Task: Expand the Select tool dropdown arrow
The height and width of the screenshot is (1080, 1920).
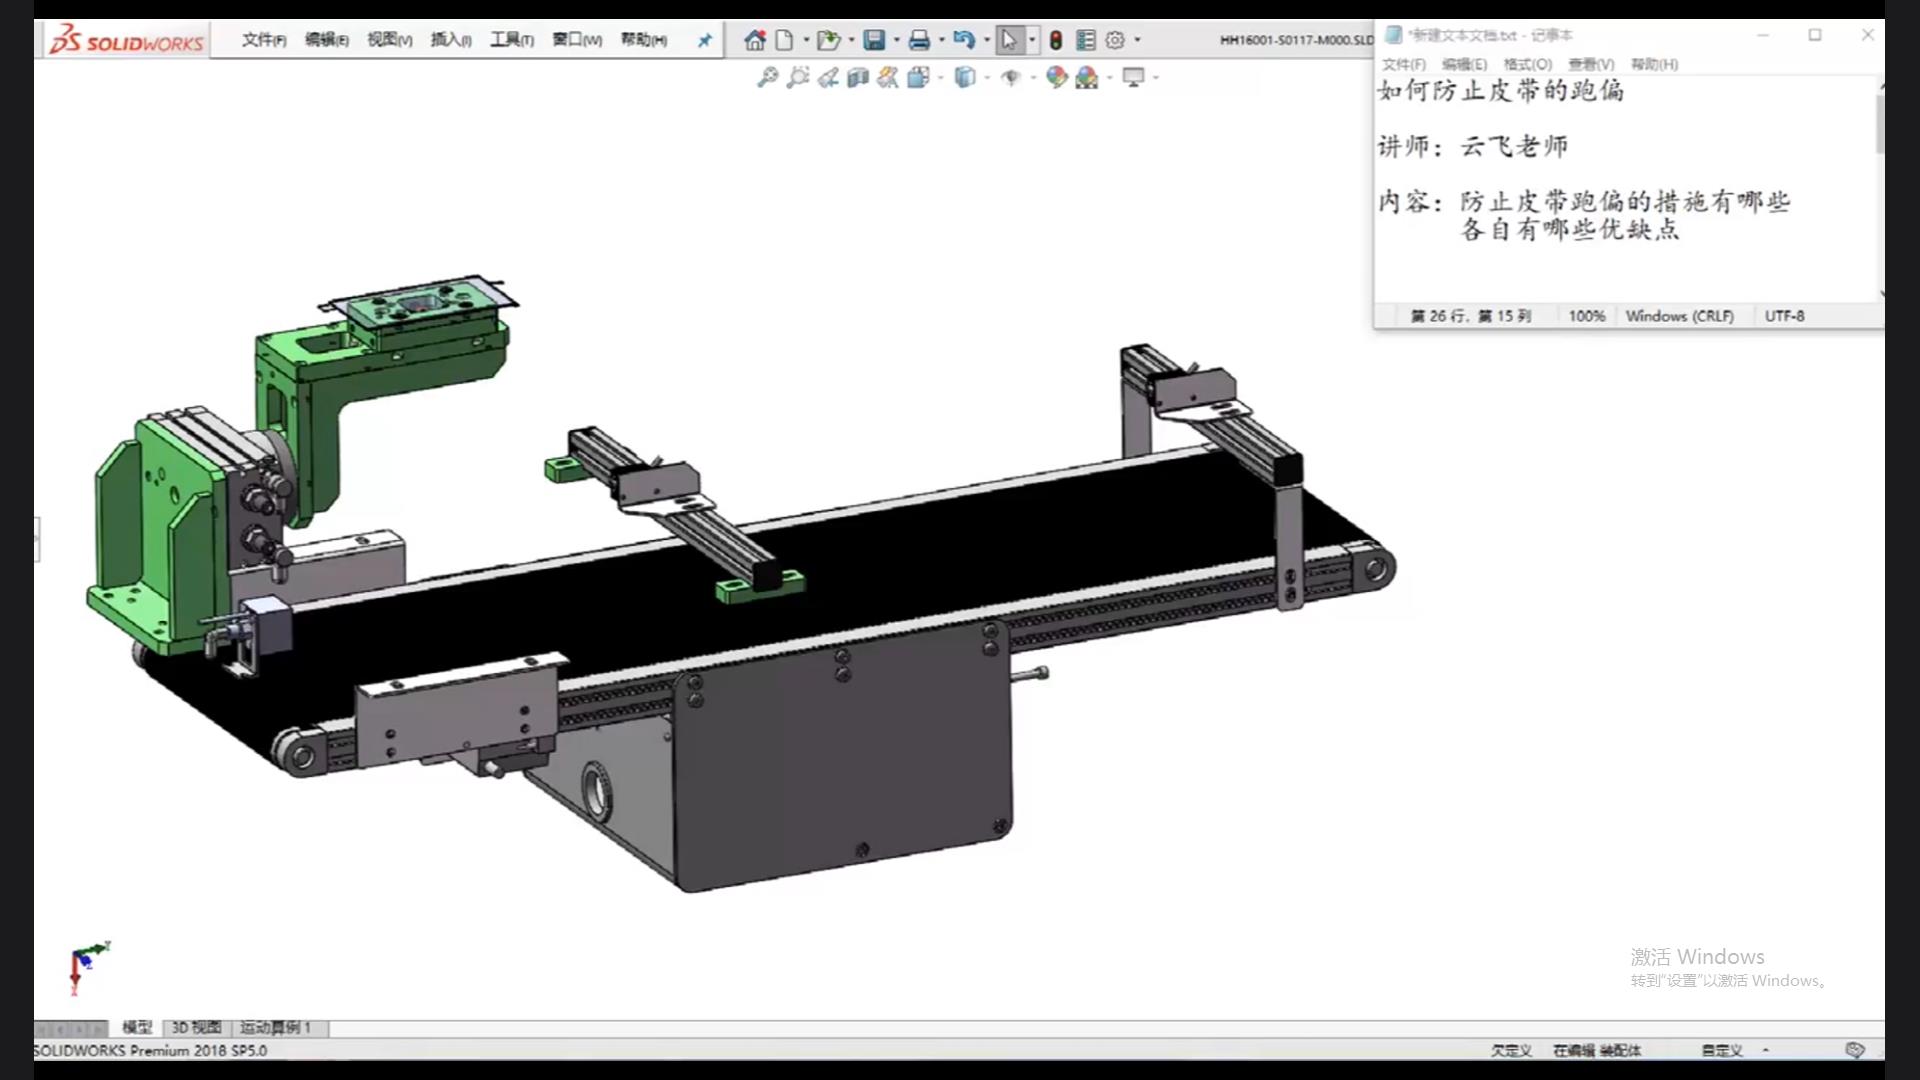Action: click(x=1032, y=40)
